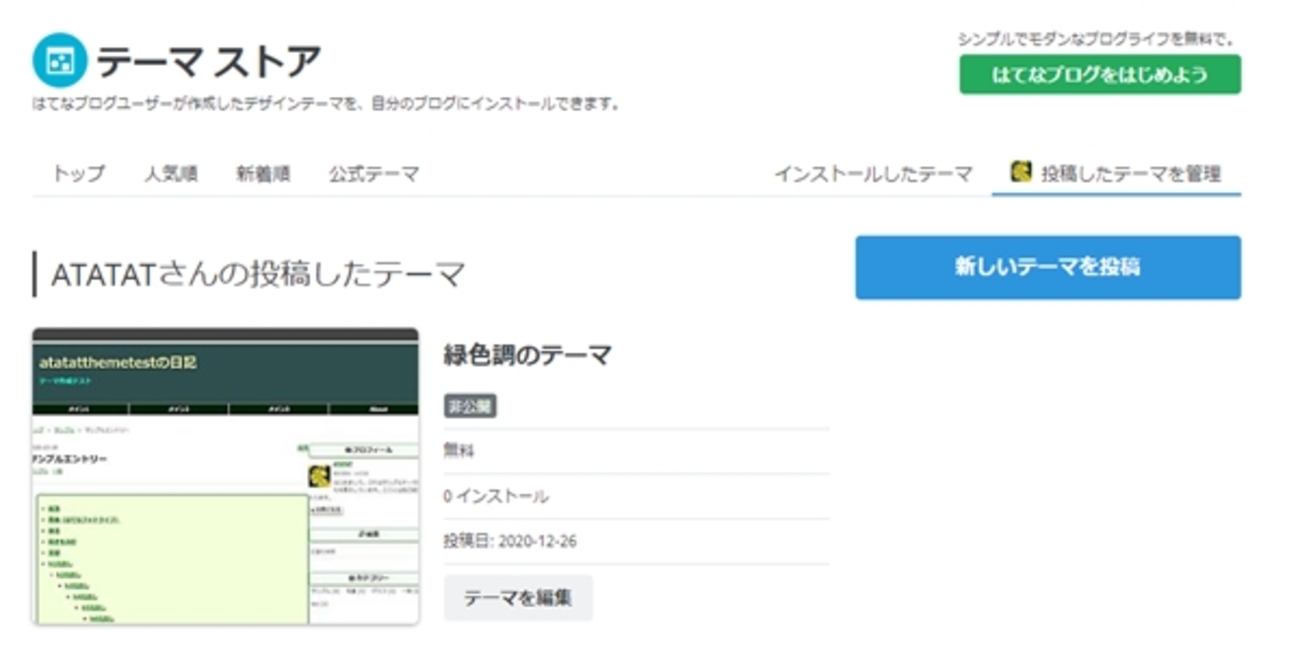Click the テーマ ストア heading link
The height and width of the screenshot is (663, 1300).
(209, 62)
